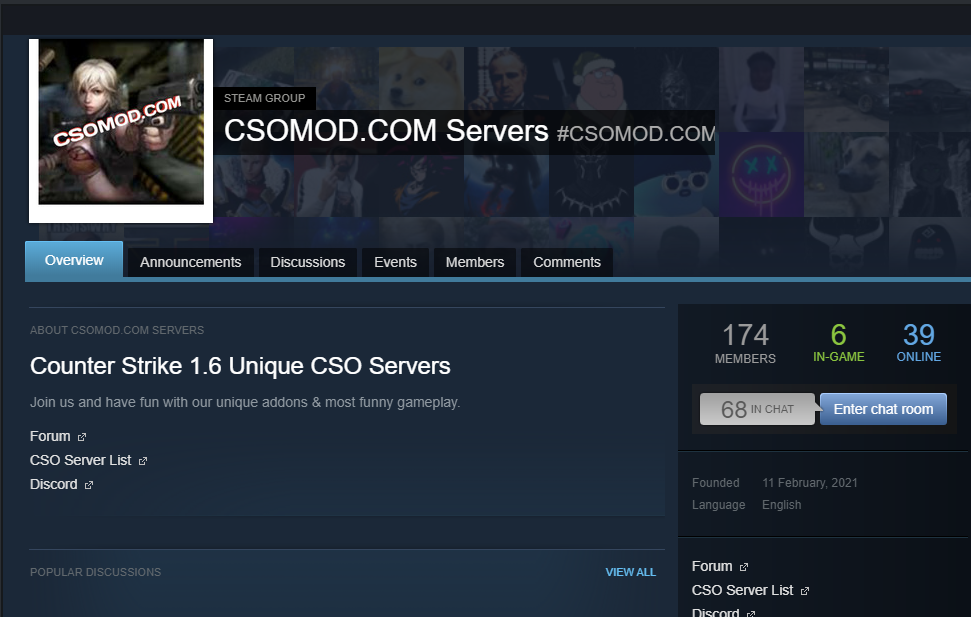Click the external-link icon beside Discord in About section

pyautogui.click(x=89, y=485)
